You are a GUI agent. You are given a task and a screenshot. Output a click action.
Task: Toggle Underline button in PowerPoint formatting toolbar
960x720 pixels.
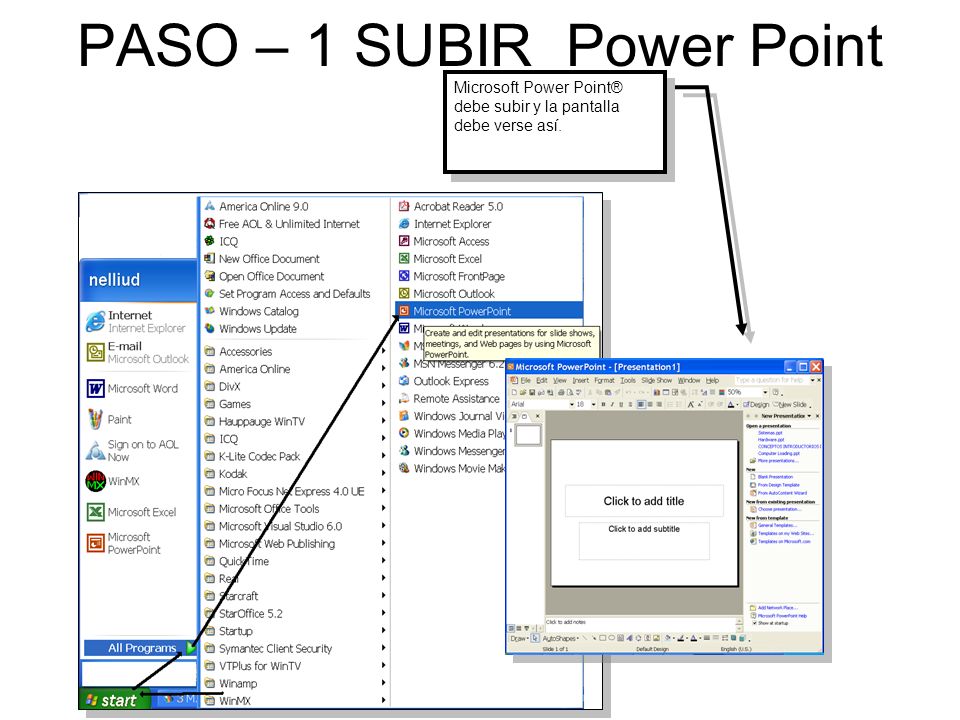point(621,404)
